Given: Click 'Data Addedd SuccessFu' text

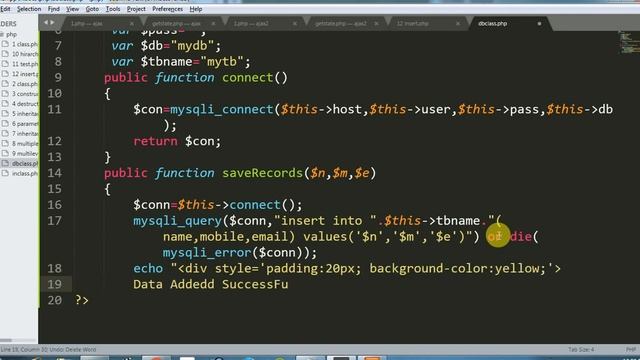Looking at the screenshot, I should [x=211, y=284].
